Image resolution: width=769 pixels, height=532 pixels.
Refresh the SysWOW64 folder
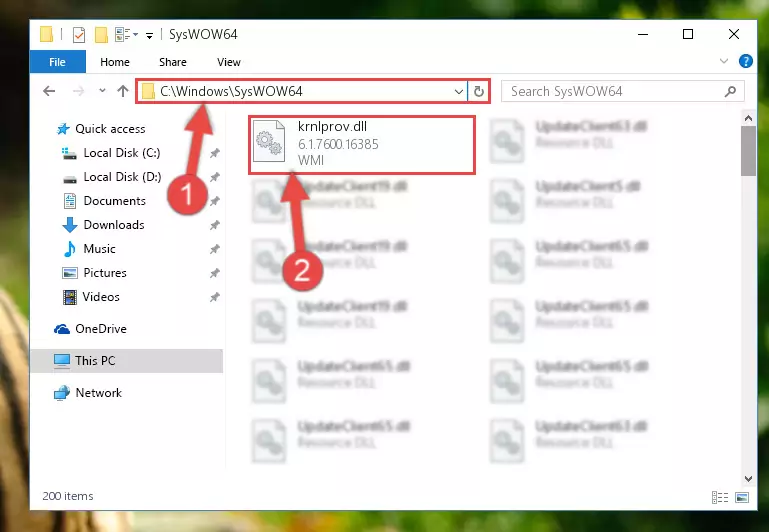tap(479, 92)
